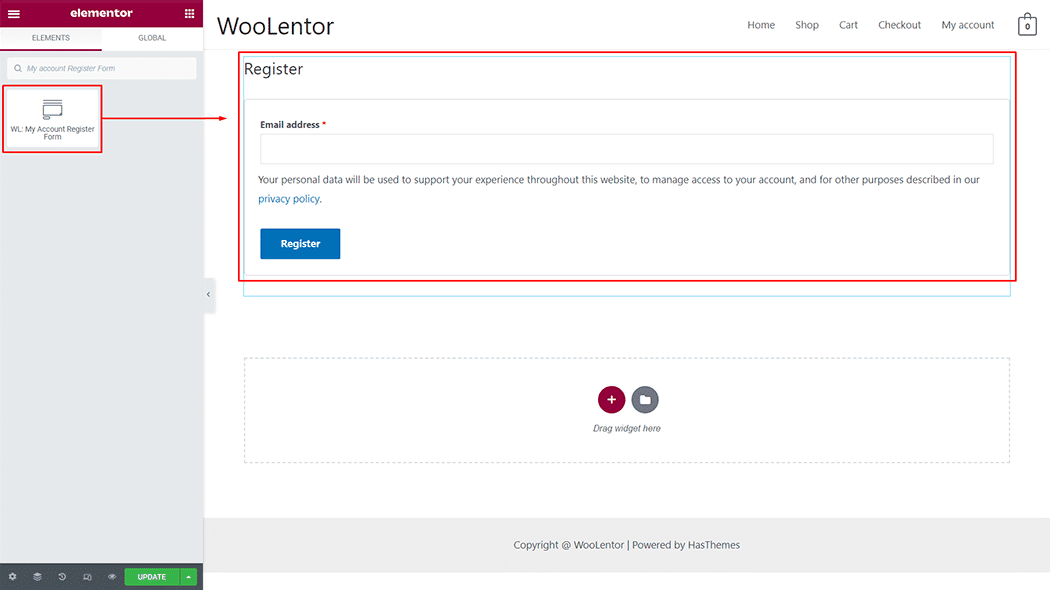Screen dimensions: 1050x590
Task: Expand the save options arrow beside UPDATE
Action: click(188, 576)
